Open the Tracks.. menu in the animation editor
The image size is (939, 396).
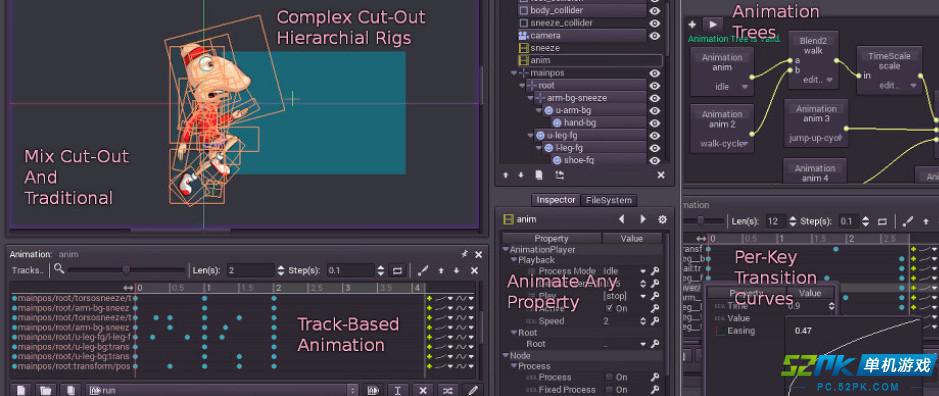coord(28,271)
